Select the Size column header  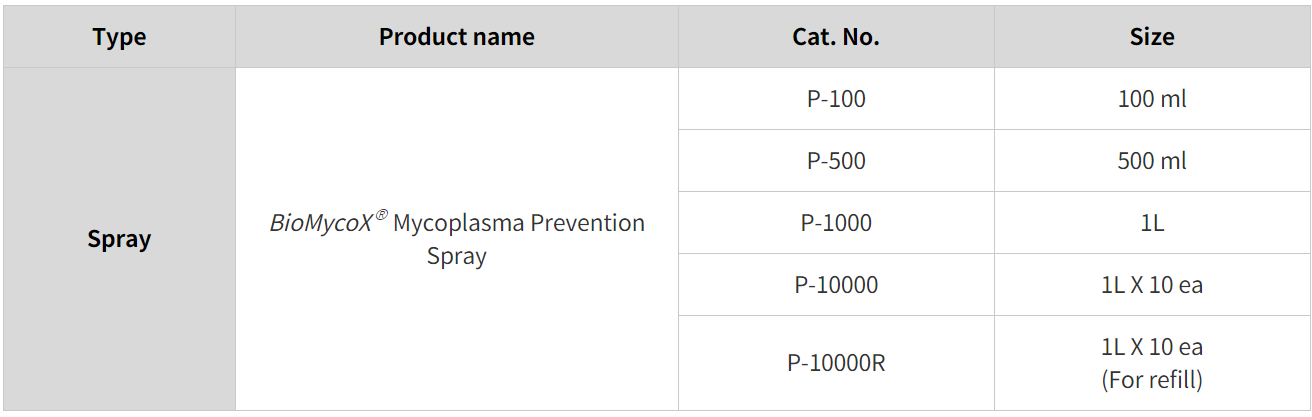click(x=1152, y=37)
